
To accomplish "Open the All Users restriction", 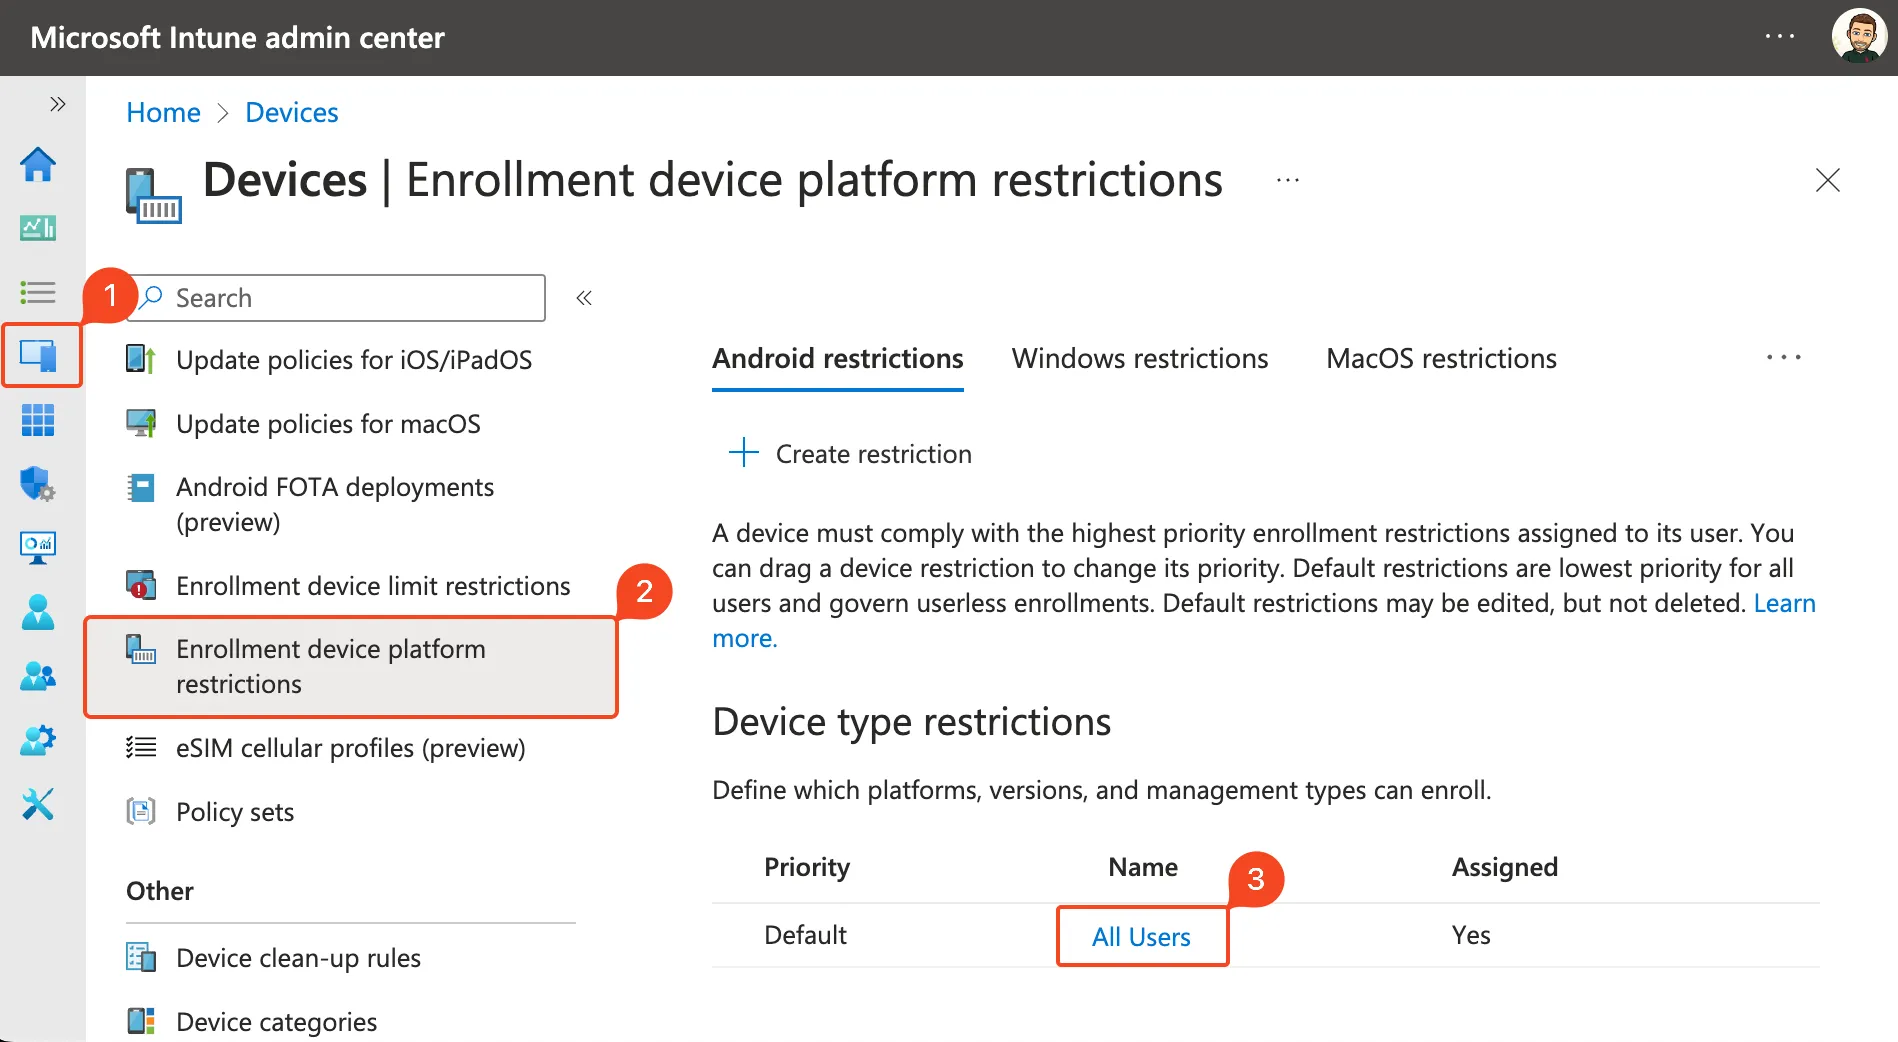I will tap(1141, 937).
